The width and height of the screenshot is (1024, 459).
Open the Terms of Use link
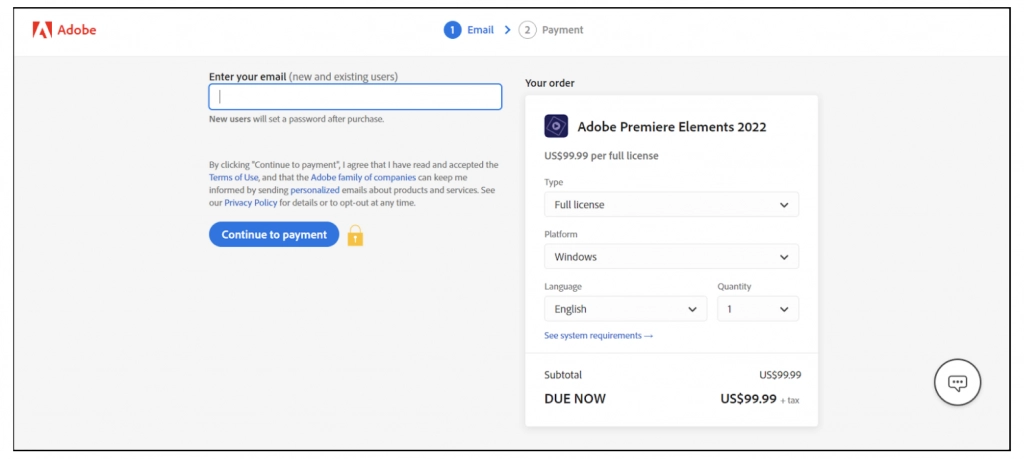click(x=234, y=177)
